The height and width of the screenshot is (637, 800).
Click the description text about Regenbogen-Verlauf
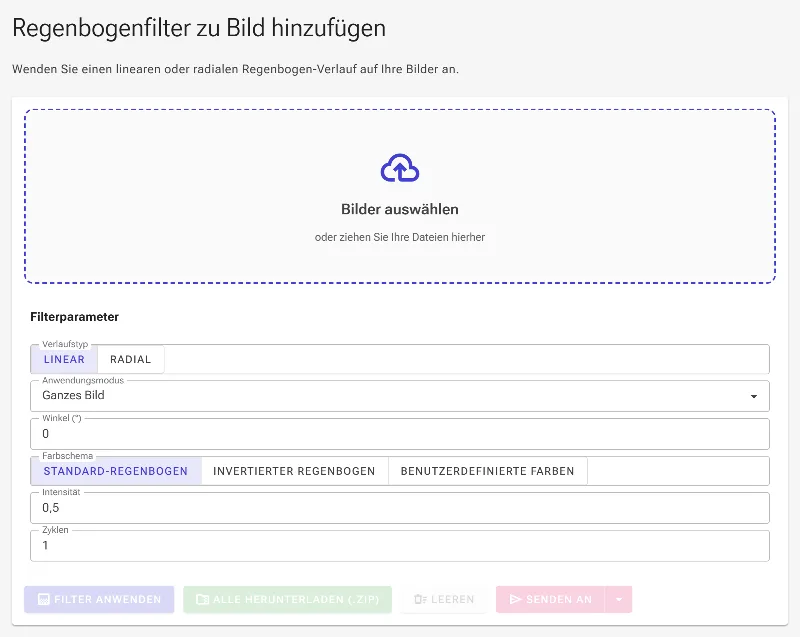[236, 69]
